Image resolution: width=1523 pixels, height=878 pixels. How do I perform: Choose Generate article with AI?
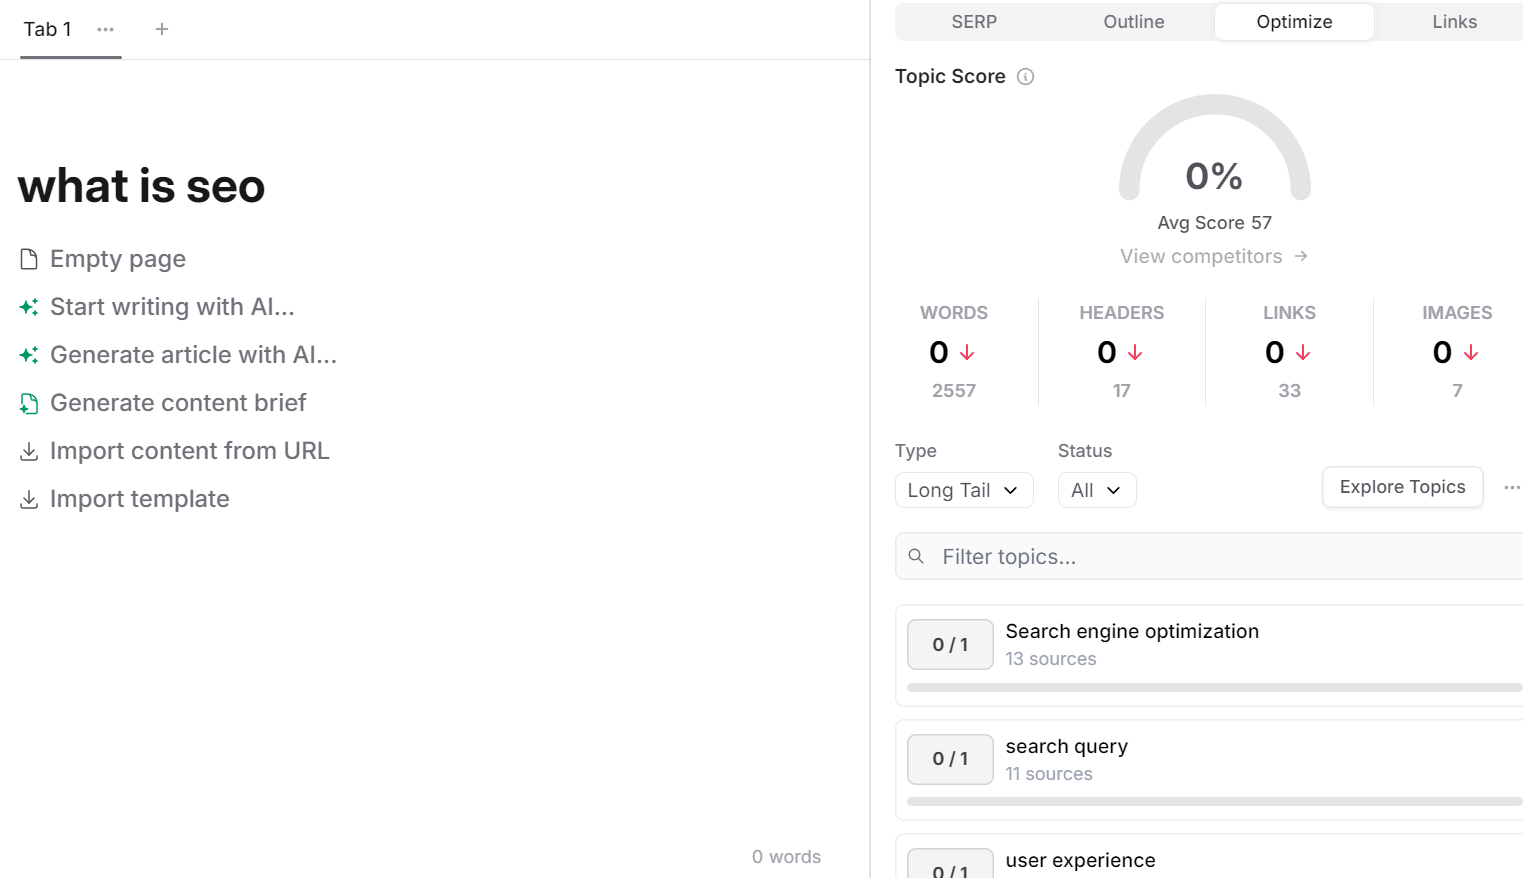pyautogui.click(x=193, y=355)
